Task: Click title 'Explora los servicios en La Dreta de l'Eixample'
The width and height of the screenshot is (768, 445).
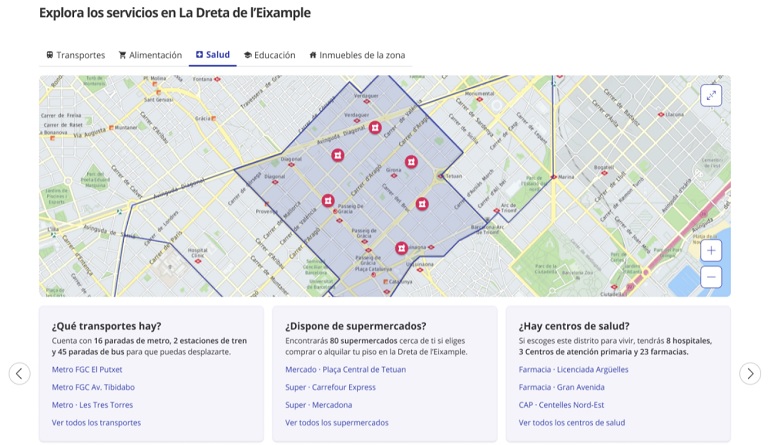Action: tap(175, 13)
